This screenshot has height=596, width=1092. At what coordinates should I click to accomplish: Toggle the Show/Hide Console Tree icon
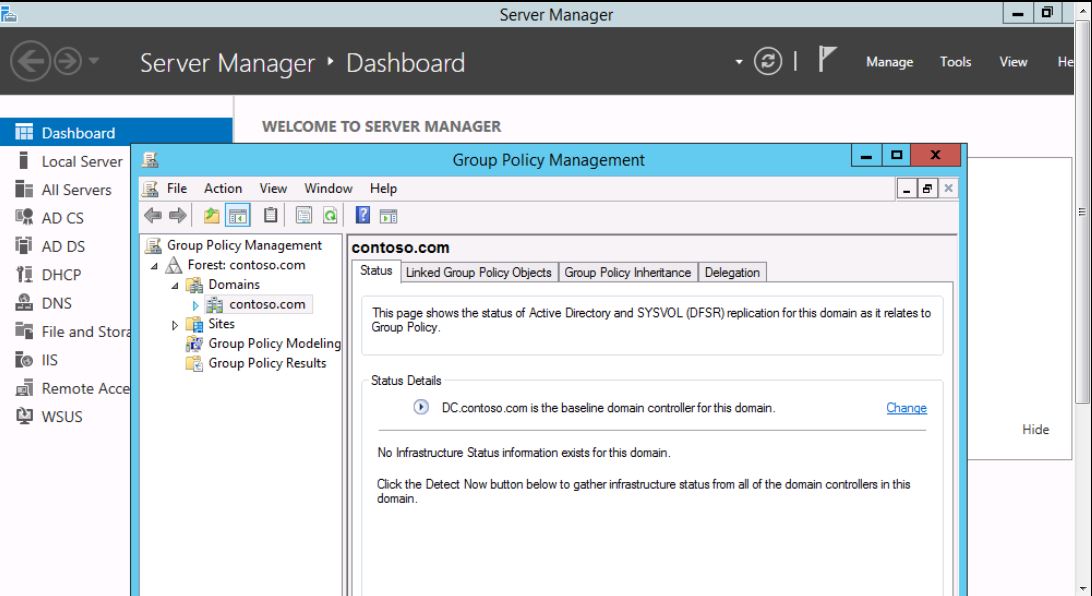(238, 216)
